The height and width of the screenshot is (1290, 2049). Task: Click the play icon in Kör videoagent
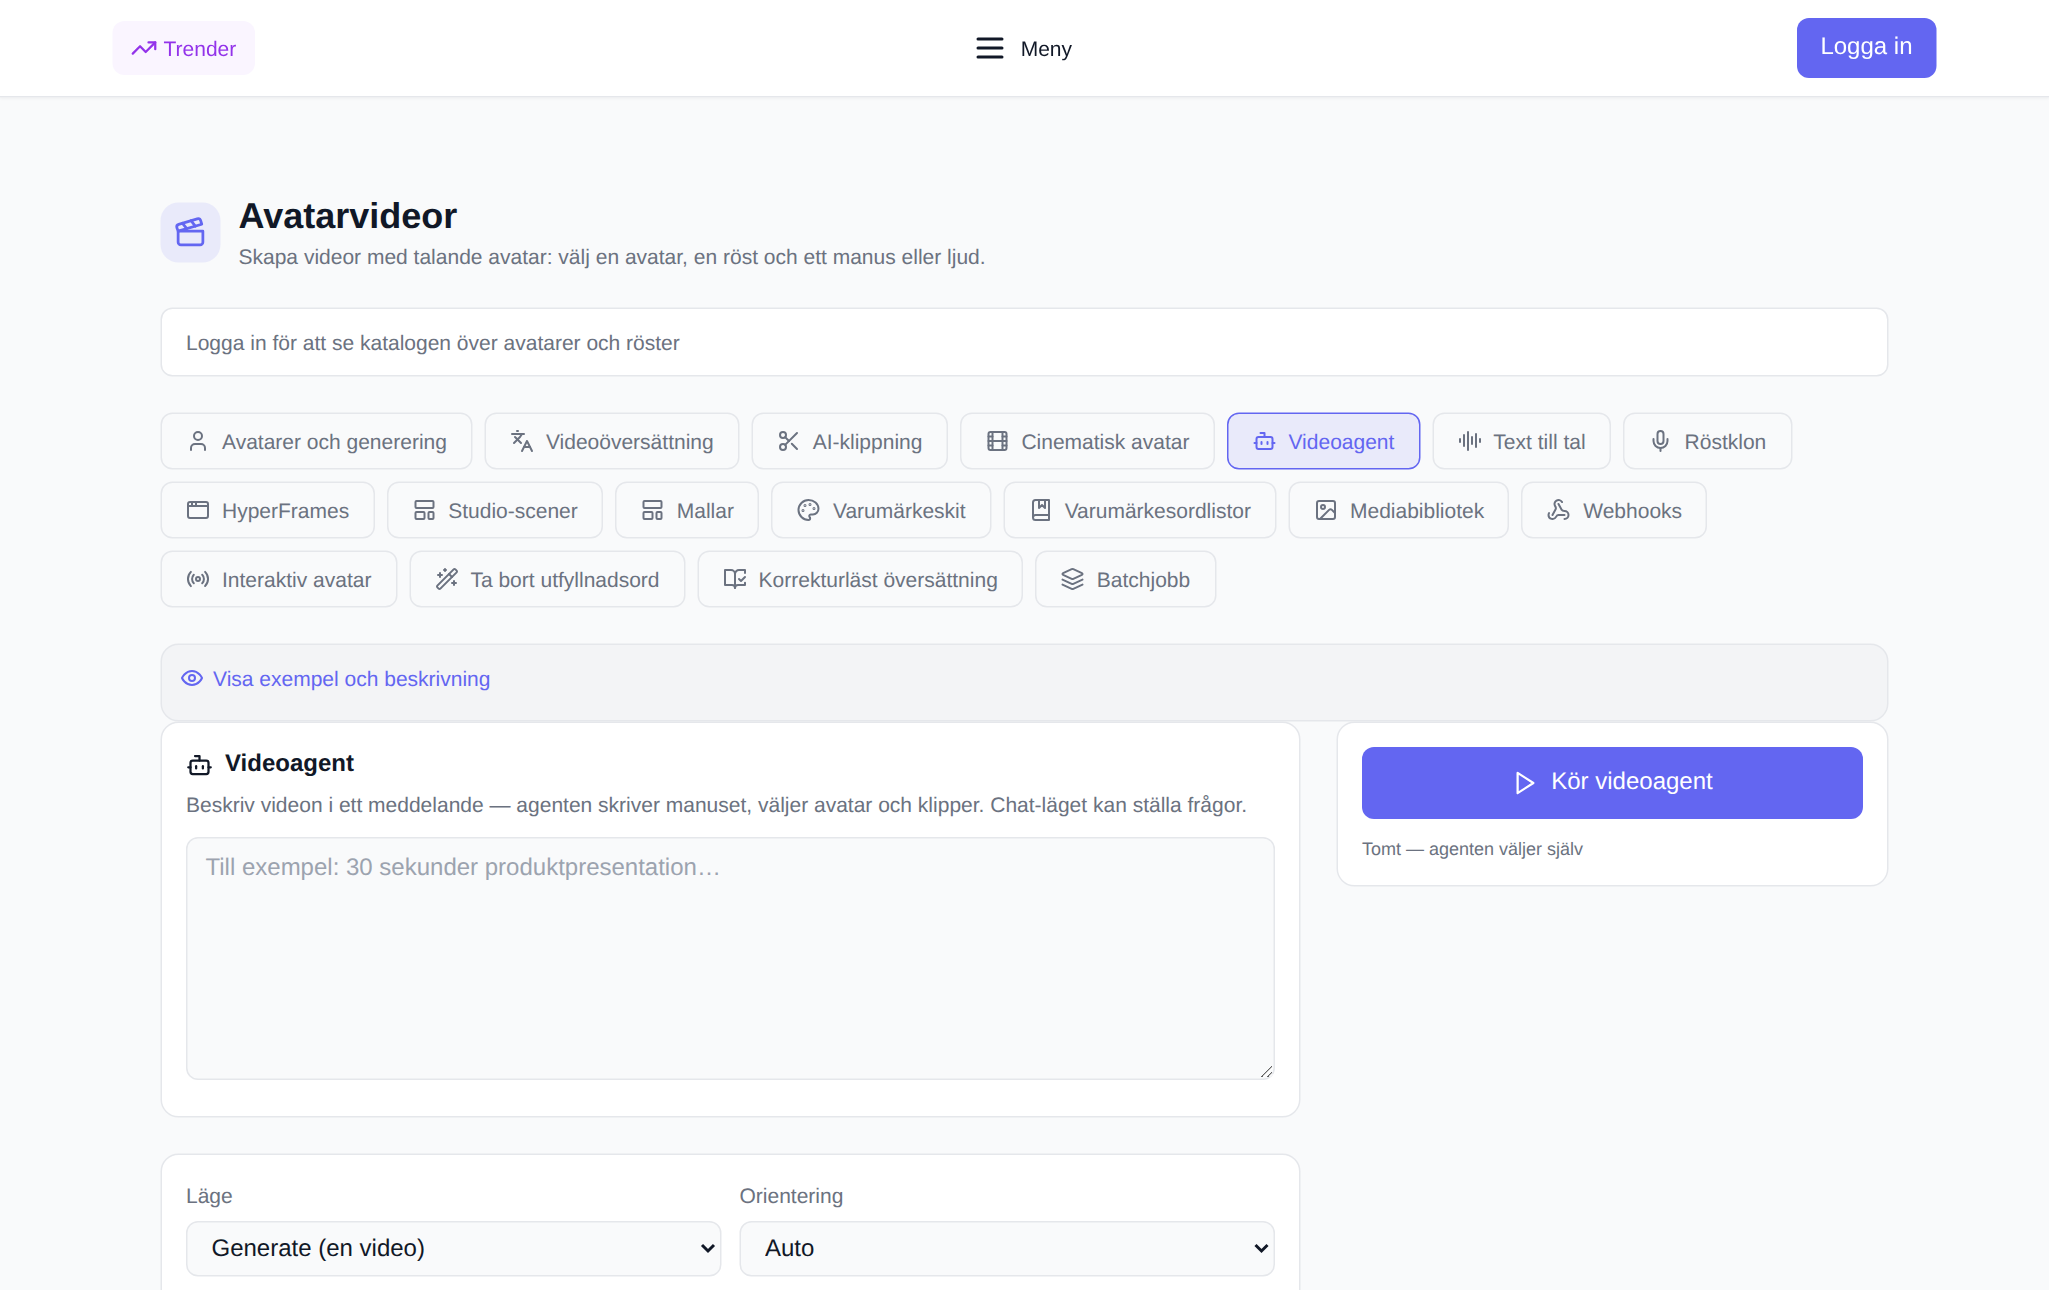(x=1524, y=782)
